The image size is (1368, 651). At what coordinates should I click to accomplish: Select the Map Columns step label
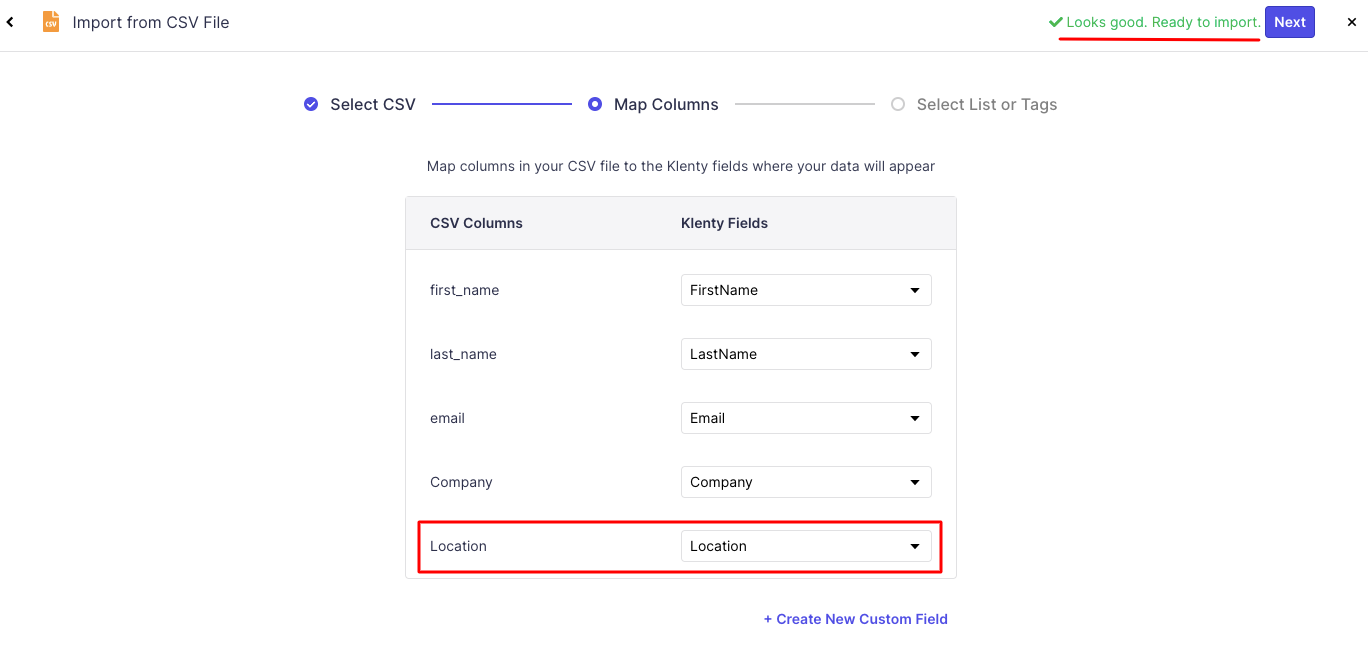click(x=666, y=104)
